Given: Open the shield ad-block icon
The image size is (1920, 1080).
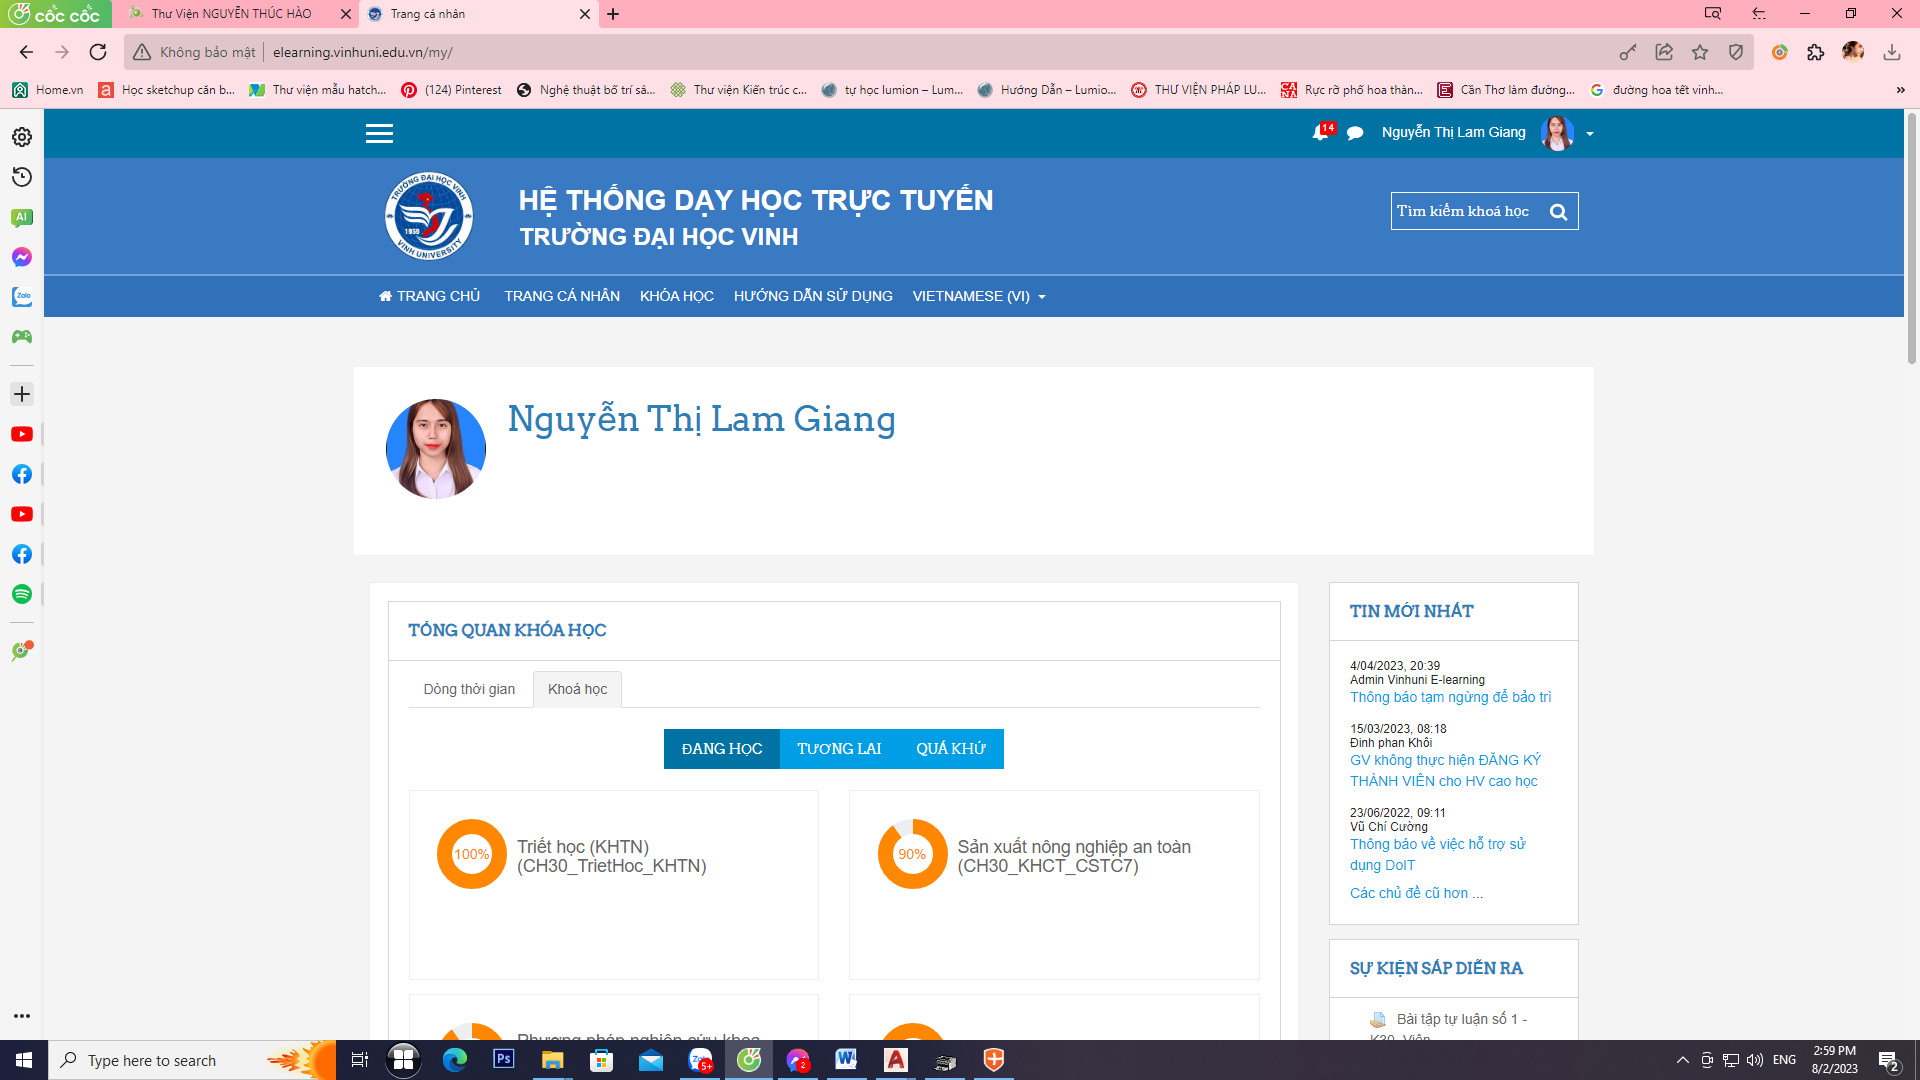Looking at the screenshot, I should point(1736,52).
